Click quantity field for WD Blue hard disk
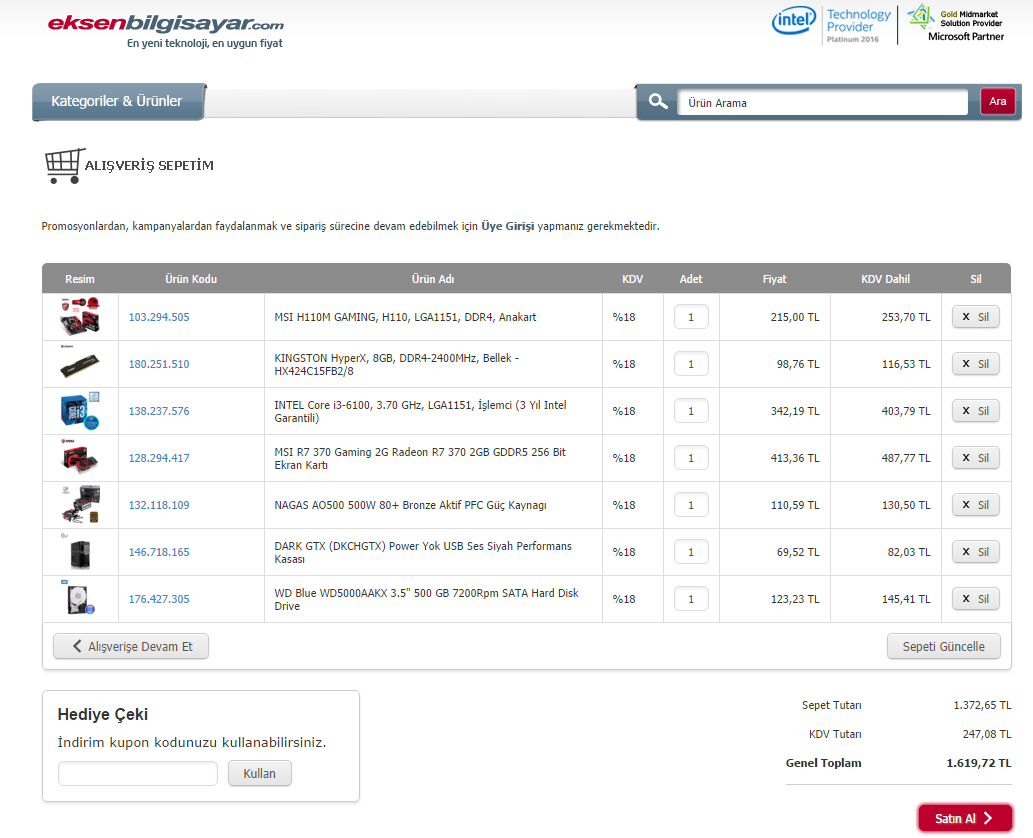 coord(691,599)
